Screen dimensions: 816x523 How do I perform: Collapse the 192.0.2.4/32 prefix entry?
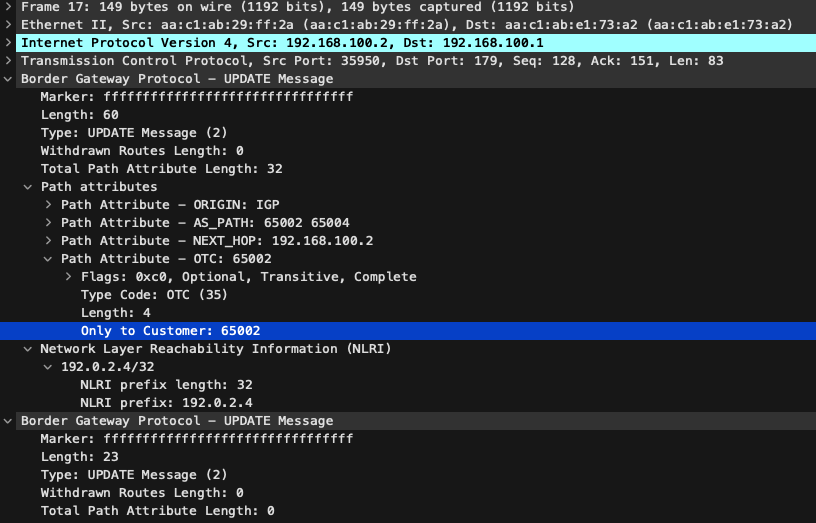click(x=48, y=367)
